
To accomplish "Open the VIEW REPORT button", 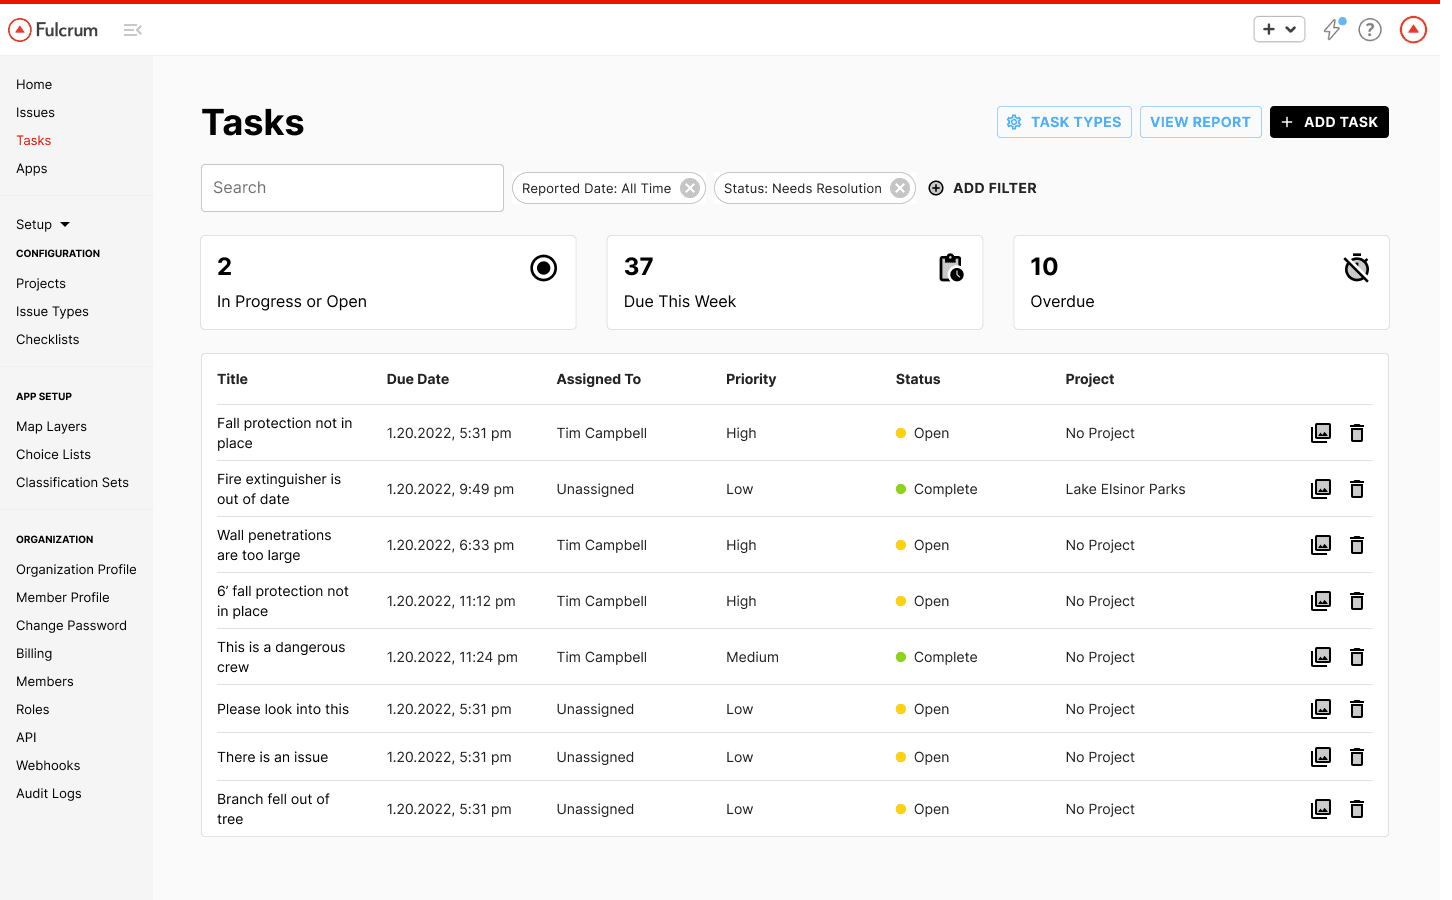I will click(1200, 122).
